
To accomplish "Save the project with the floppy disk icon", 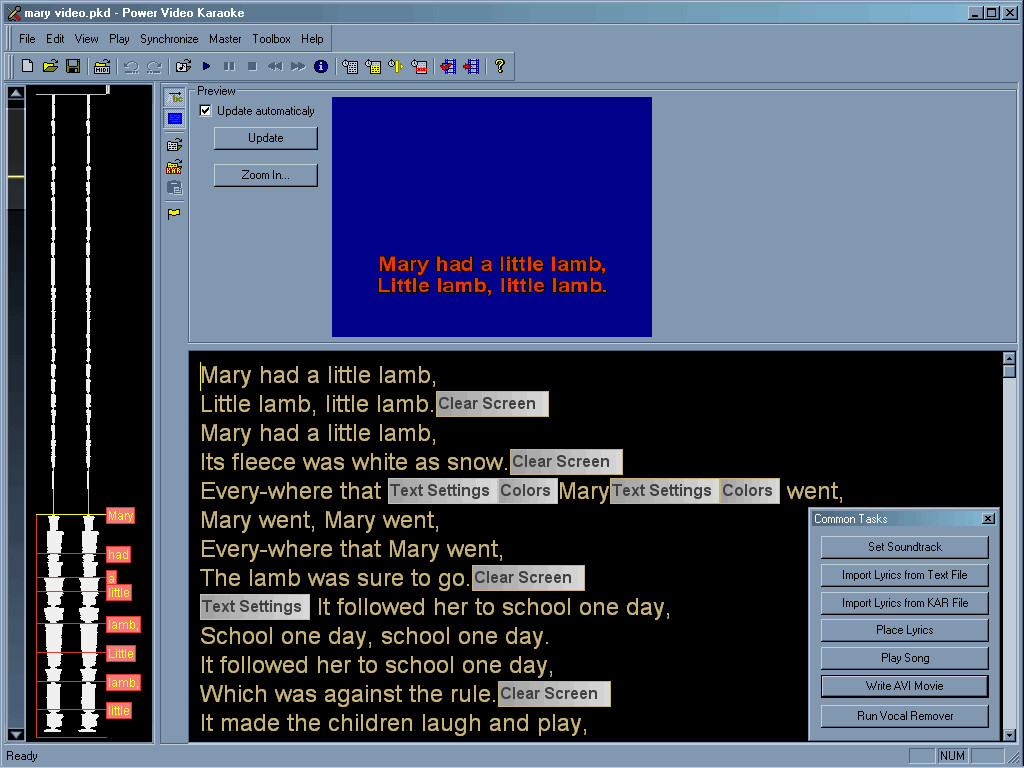I will pyautogui.click(x=73, y=66).
